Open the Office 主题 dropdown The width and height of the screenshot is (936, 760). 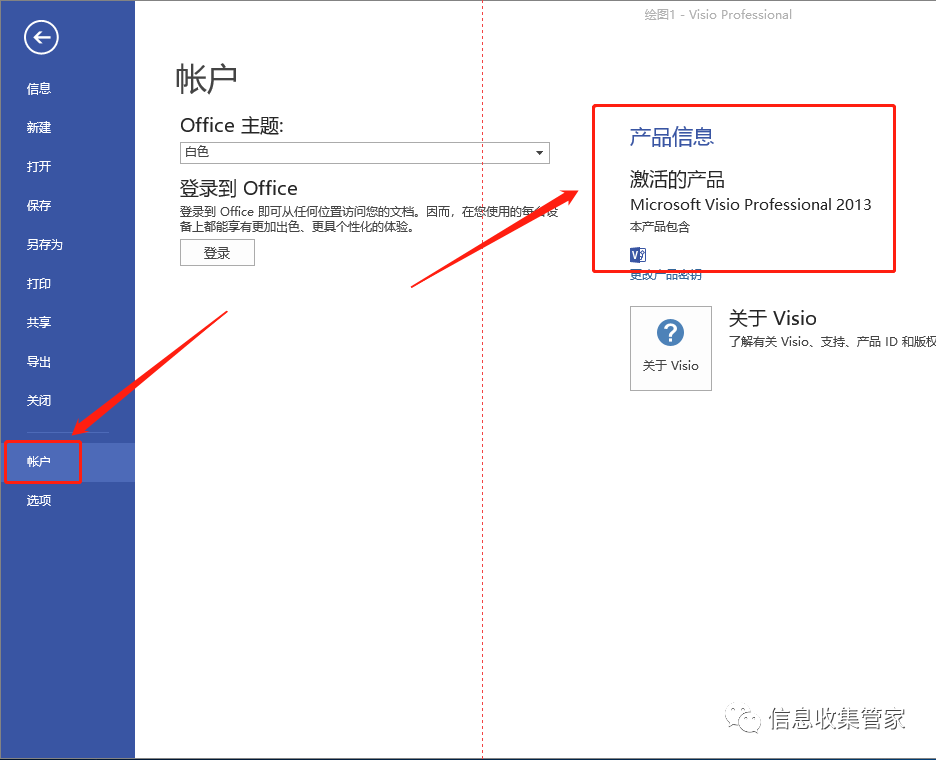pyautogui.click(x=364, y=153)
